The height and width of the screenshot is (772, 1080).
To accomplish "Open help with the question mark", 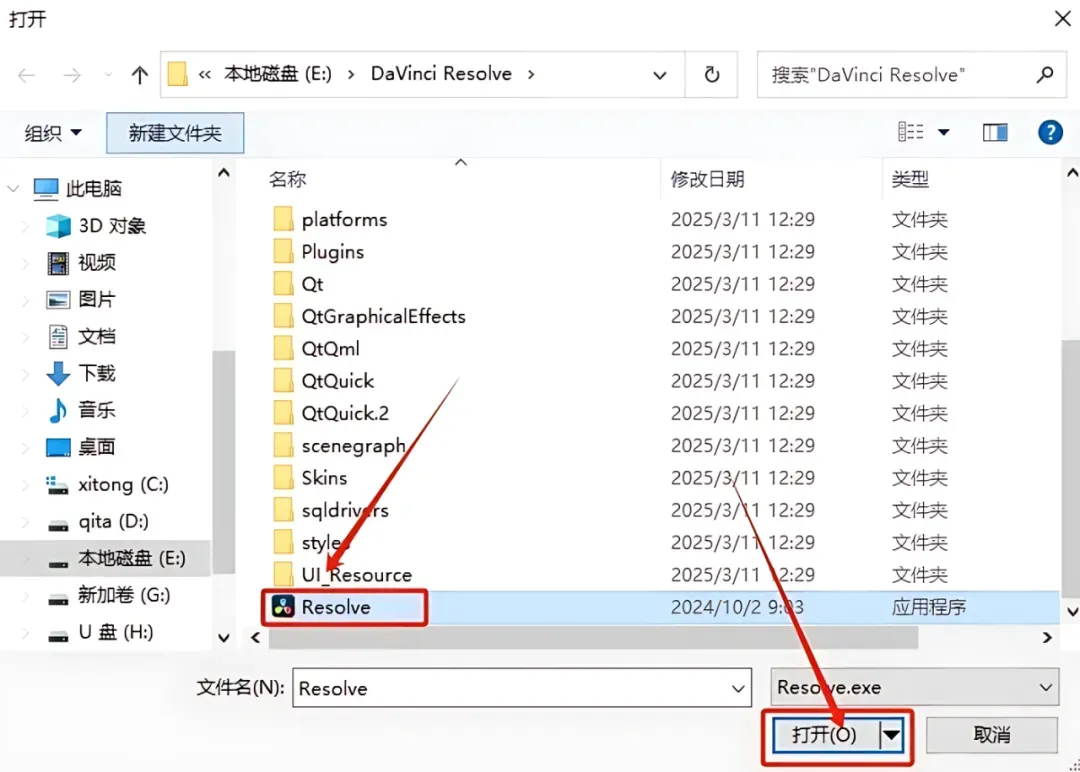I will pyautogui.click(x=1050, y=132).
